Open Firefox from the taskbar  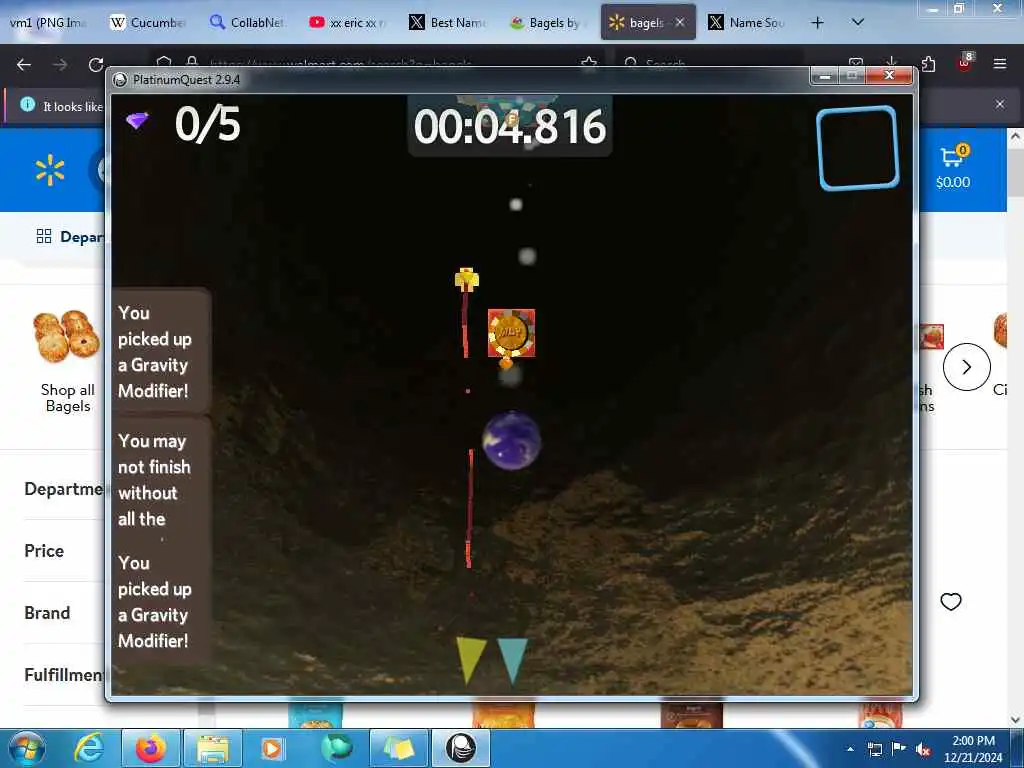[x=150, y=748]
